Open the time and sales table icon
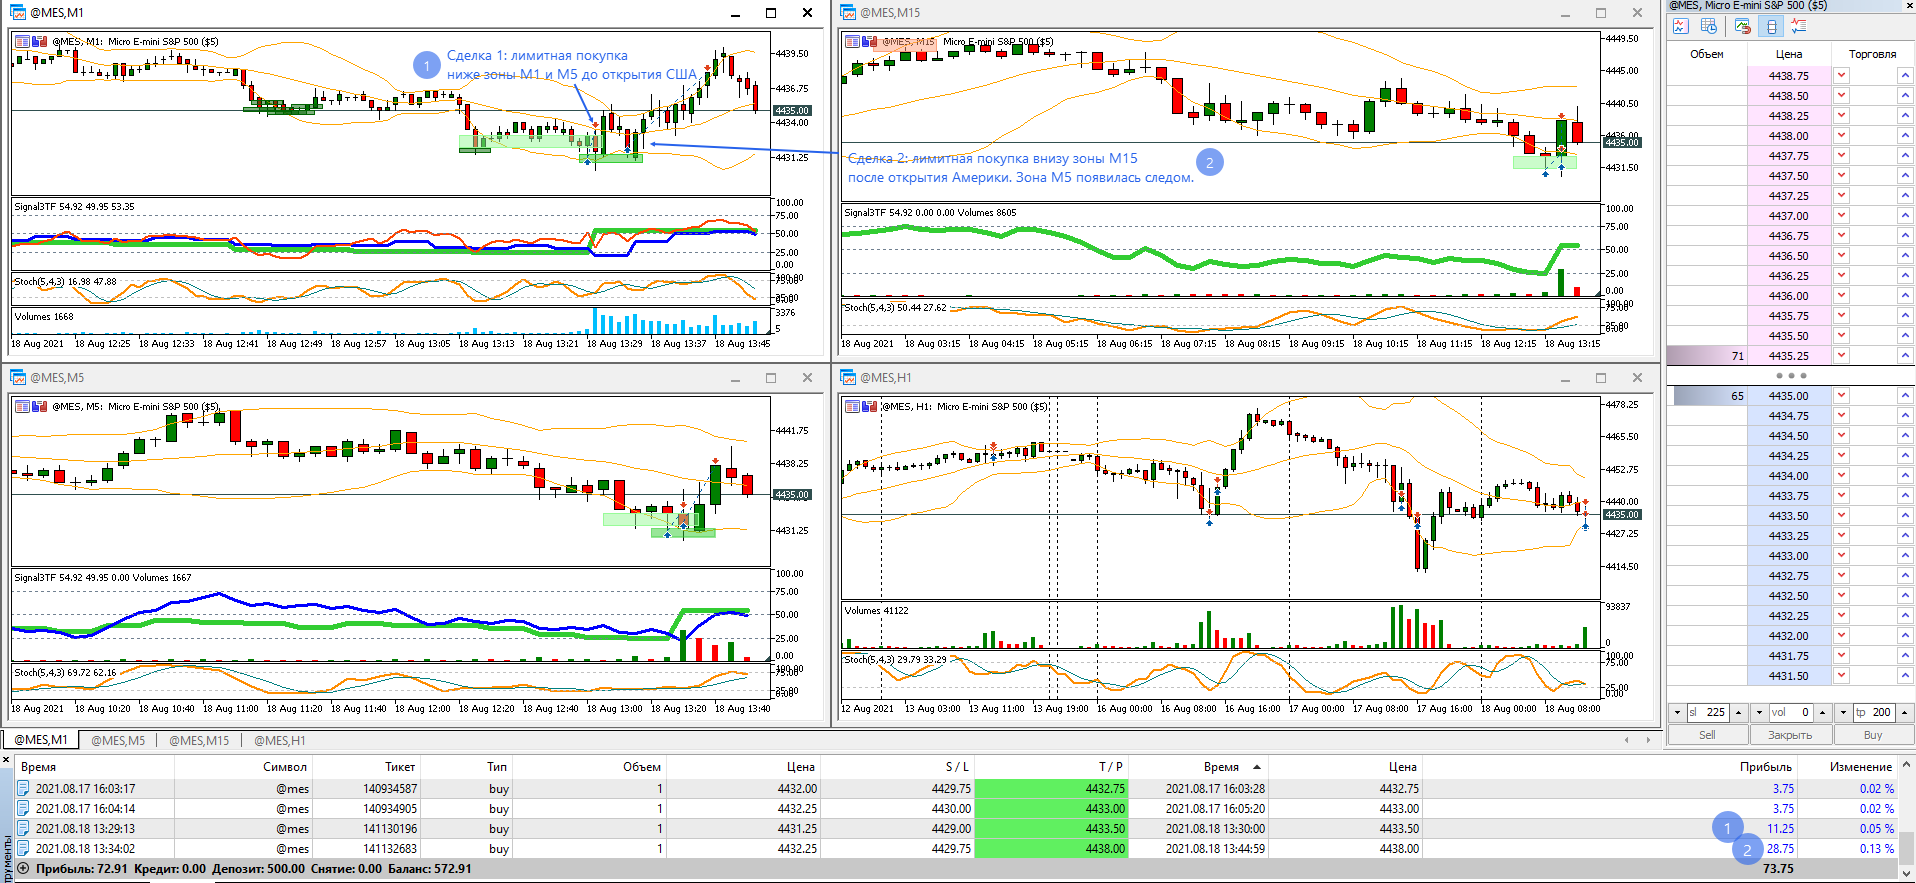The image size is (1916, 883). tap(1709, 26)
